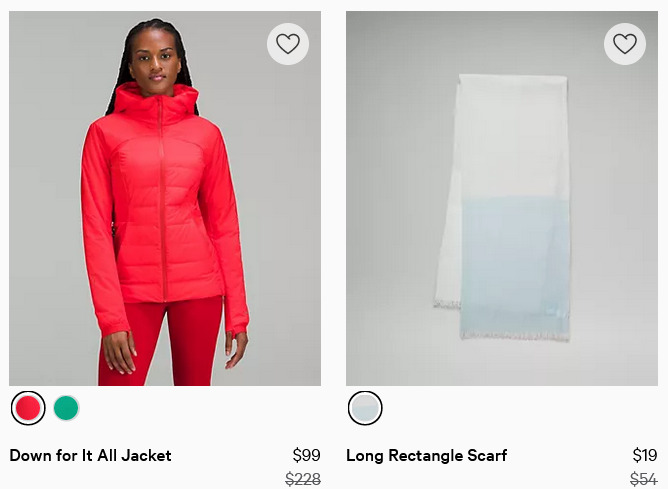The width and height of the screenshot is (668, 489).
Task: Click the light blue half of scarf
Action: (515, 264)
